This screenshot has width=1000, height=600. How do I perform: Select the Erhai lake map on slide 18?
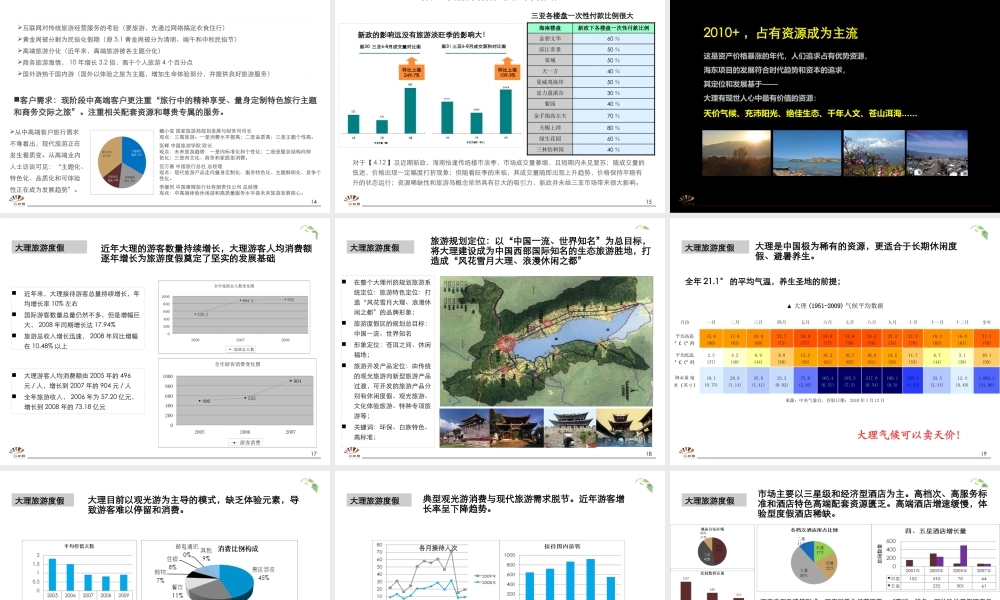click(x=547, y=342)
